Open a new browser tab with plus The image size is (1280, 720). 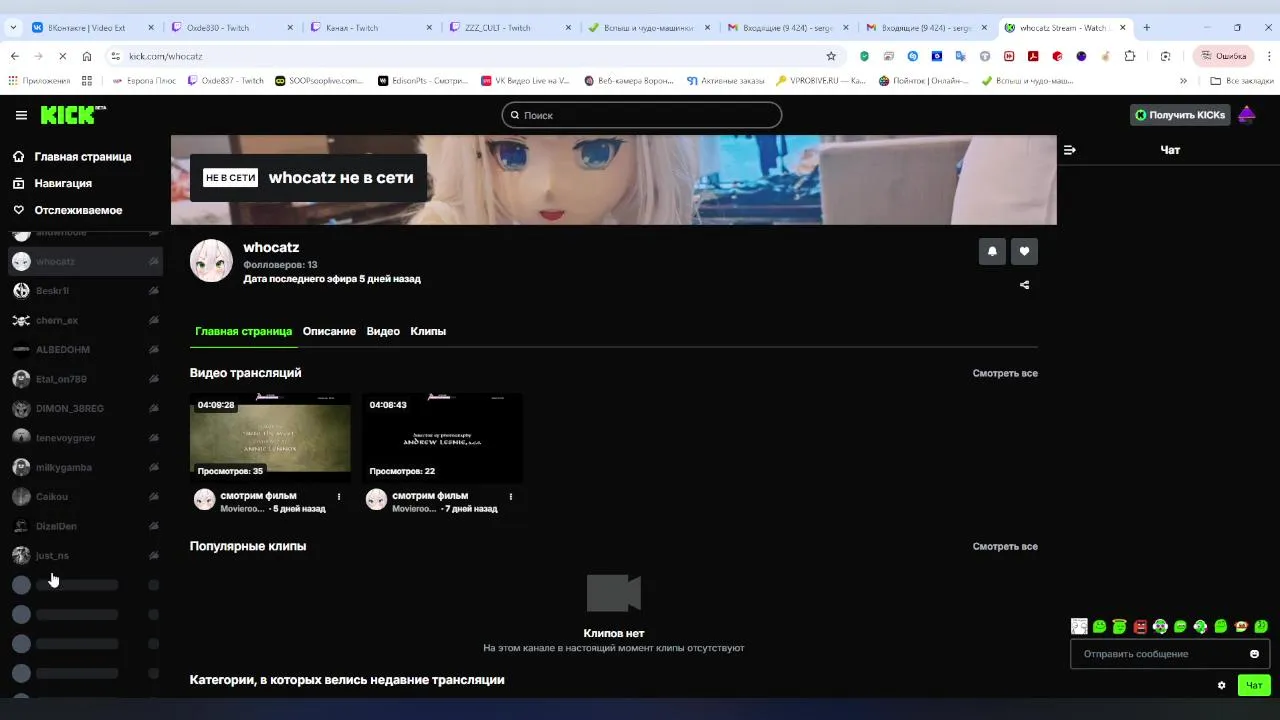coord(1147,28)
